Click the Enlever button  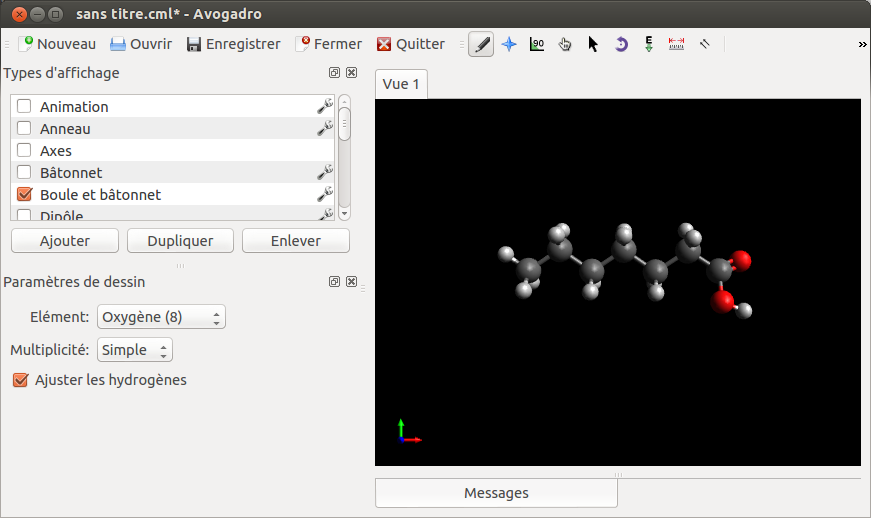(296, 241)
